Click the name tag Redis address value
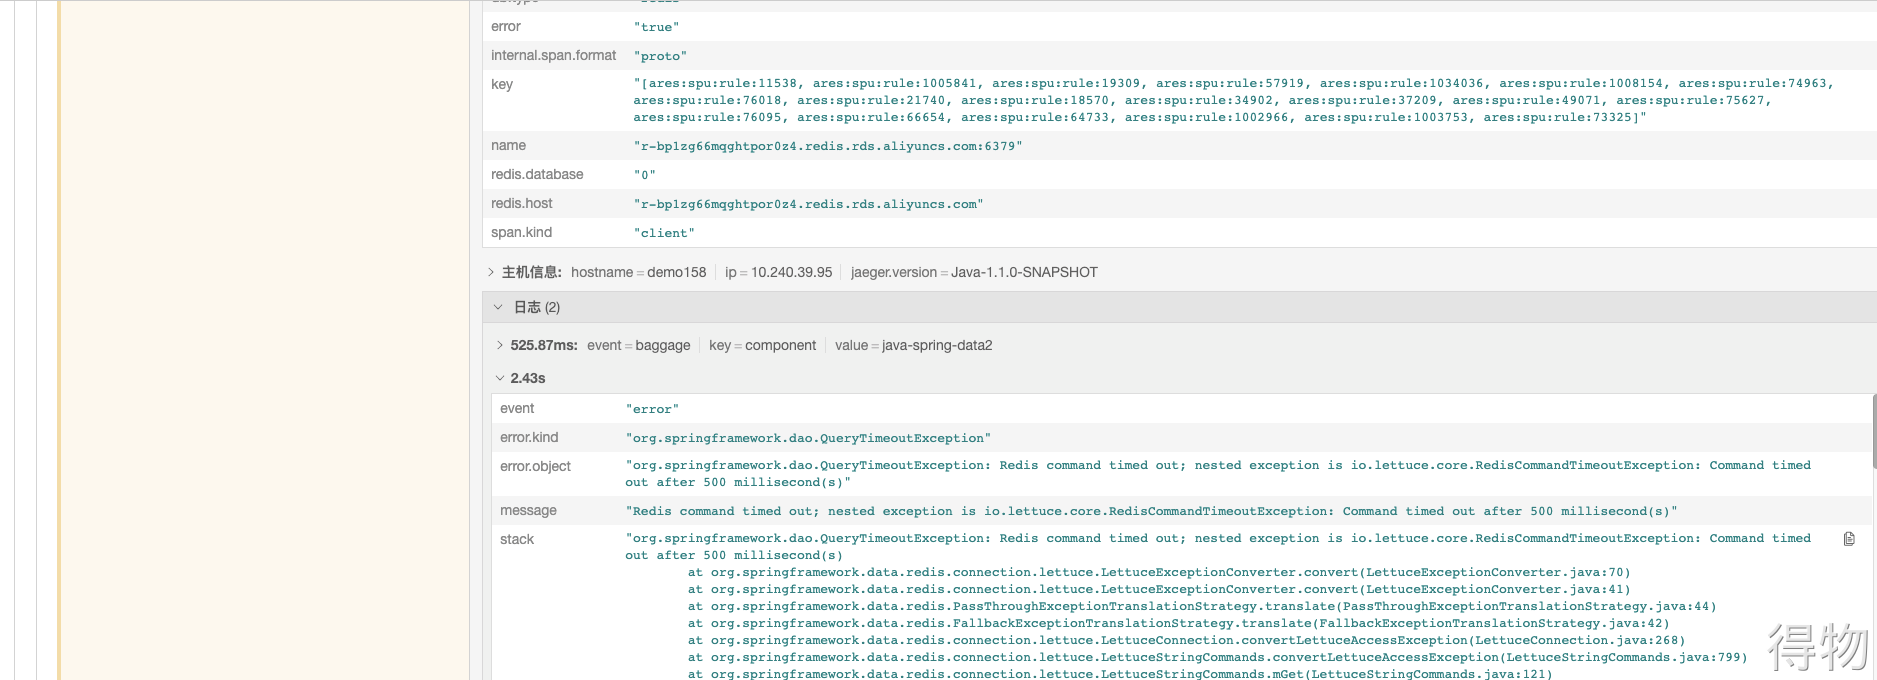Screen dimensions: 1877x680 [827, 146]
